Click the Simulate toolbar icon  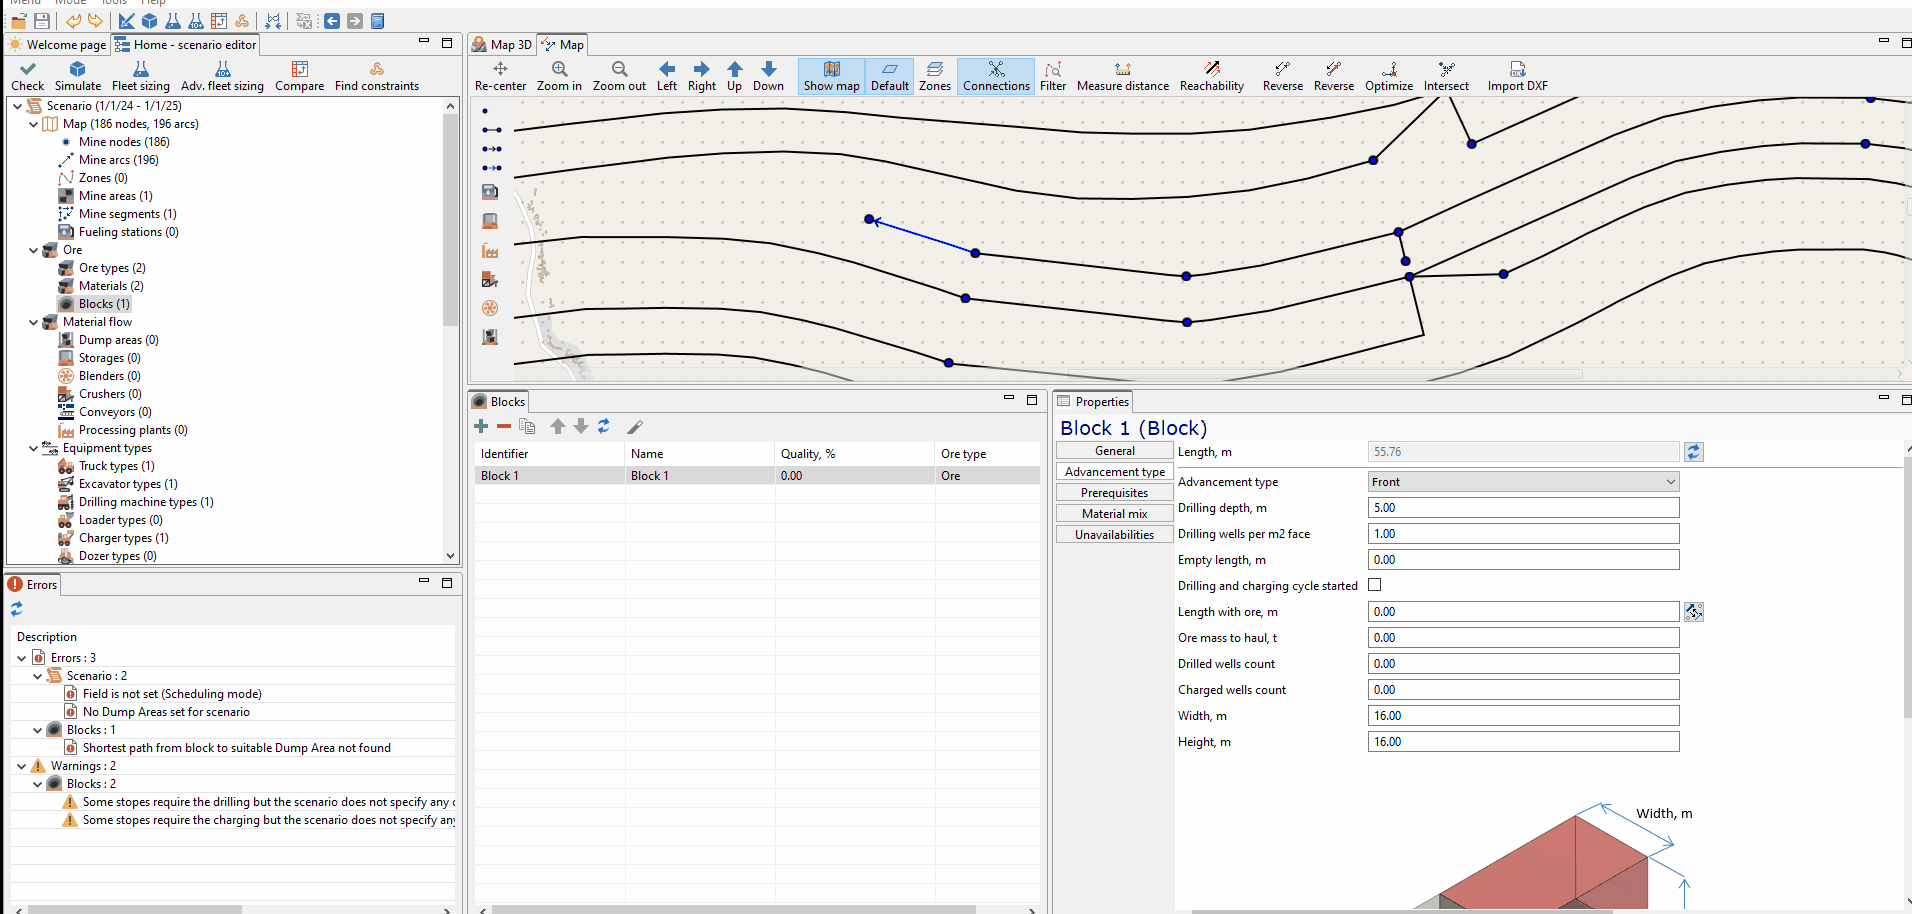tap(77, 69)
